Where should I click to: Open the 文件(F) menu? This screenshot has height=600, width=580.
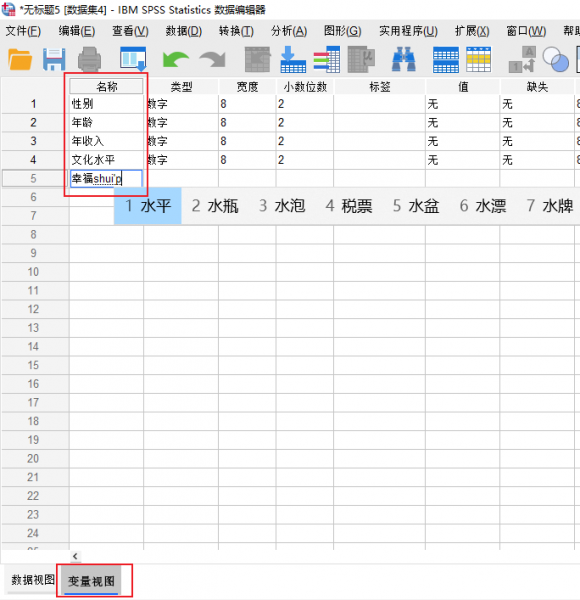pyautogui.click(x=23, y=31)
